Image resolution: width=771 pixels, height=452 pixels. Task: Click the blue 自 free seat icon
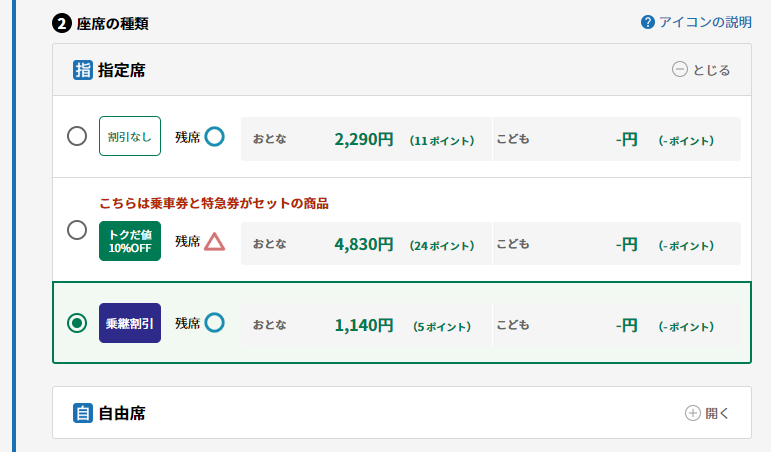pos(83,413)
